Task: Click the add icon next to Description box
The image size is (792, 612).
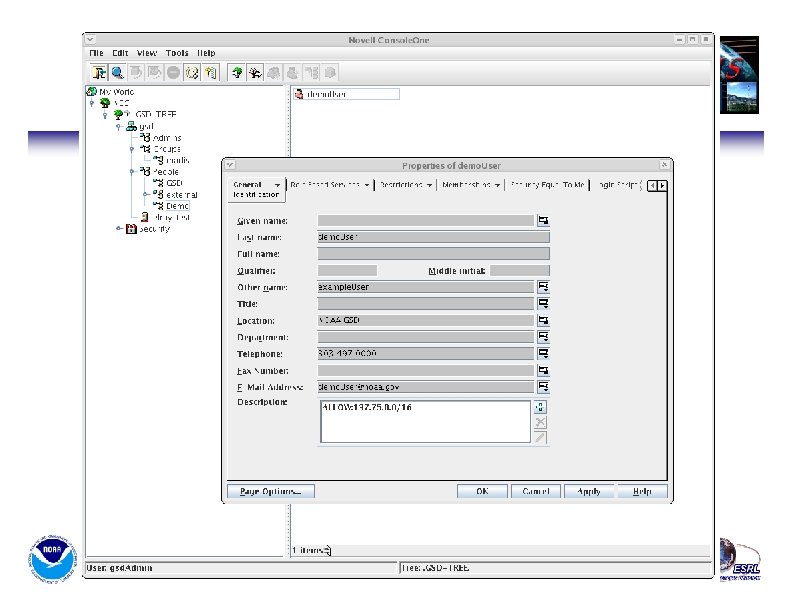Action: pyautogui.click(x=540, y=407)
